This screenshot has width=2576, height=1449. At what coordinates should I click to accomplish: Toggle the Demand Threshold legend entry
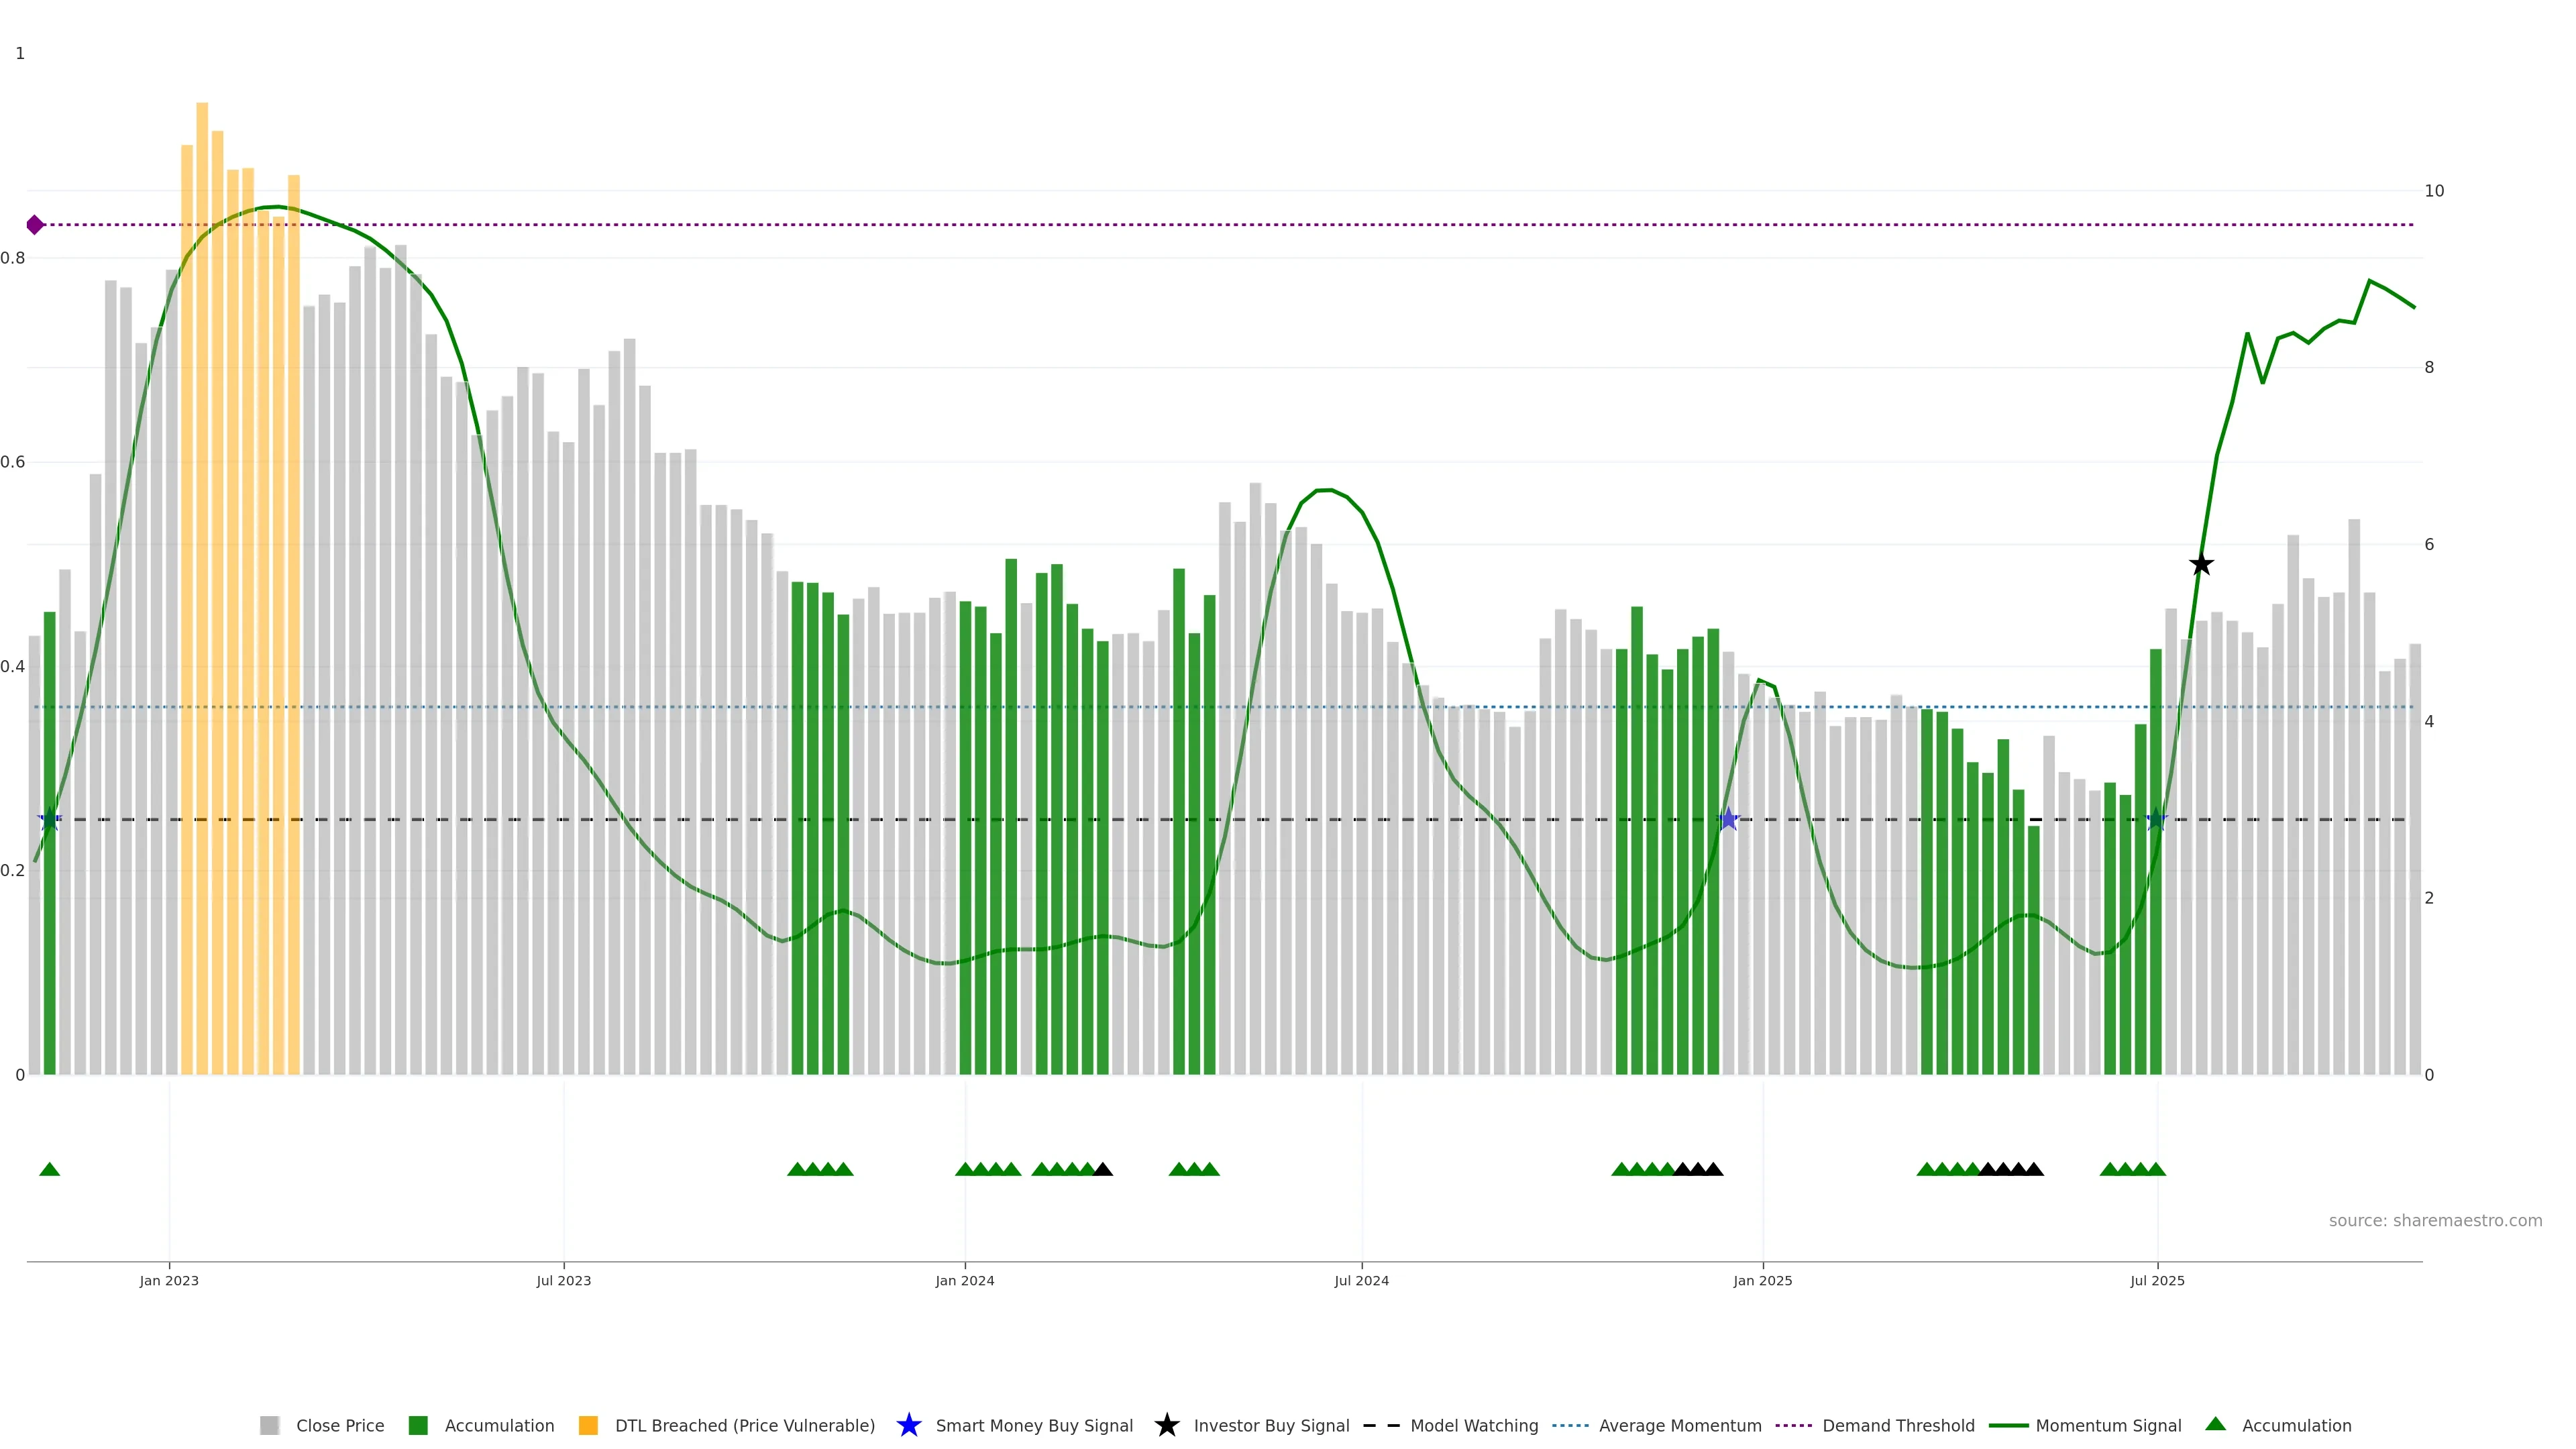1898,1425
